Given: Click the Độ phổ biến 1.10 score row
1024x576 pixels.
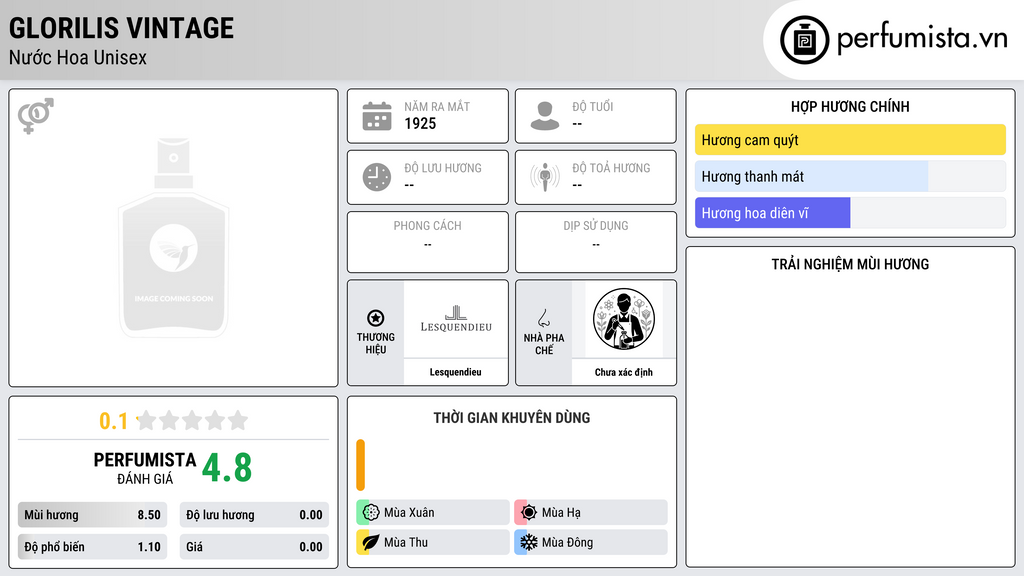Looking at the screenshot, I should (92, 547).
